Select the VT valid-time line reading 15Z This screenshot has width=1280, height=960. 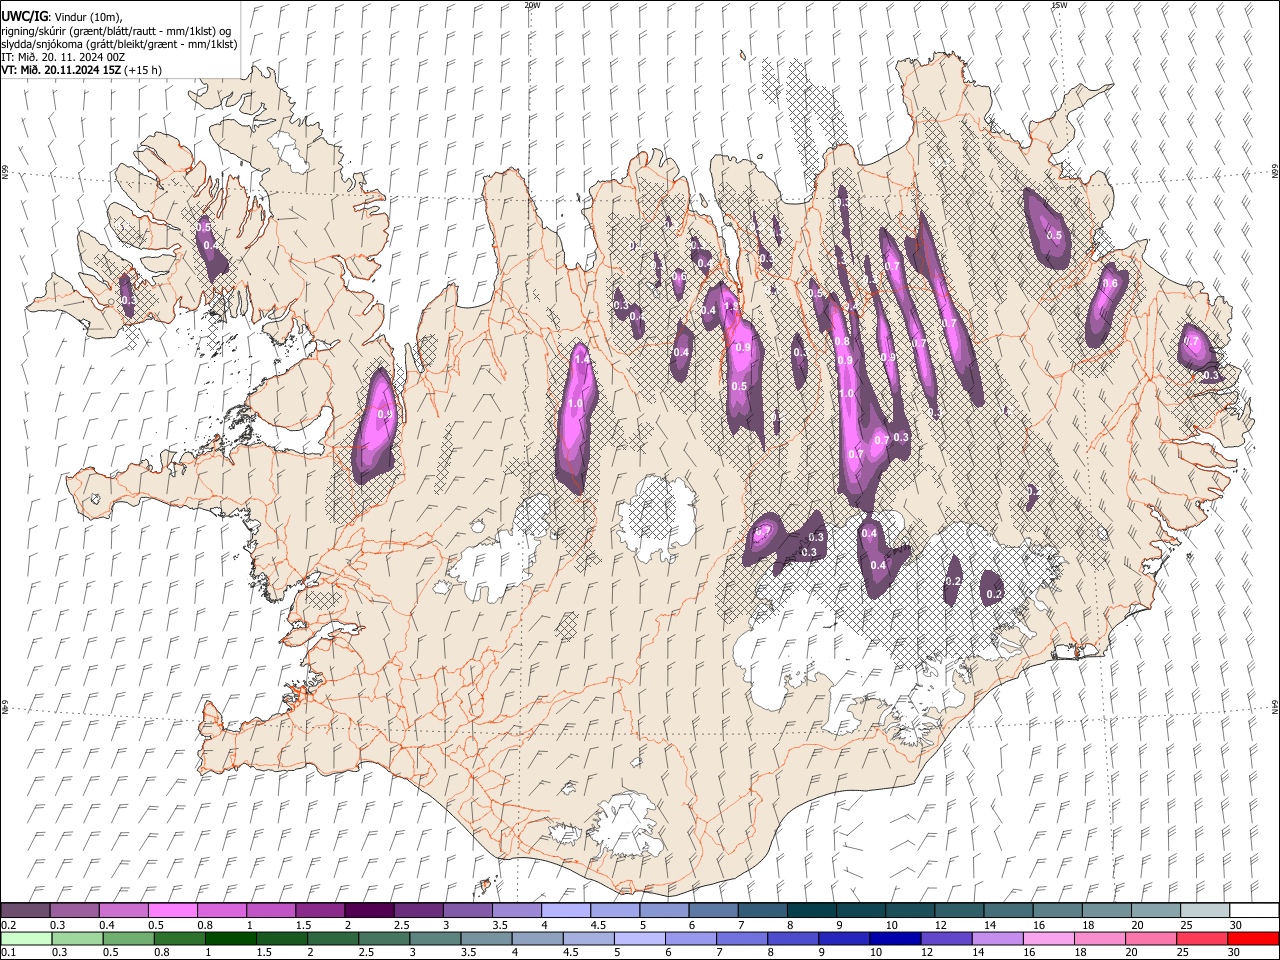click(61, 70)
